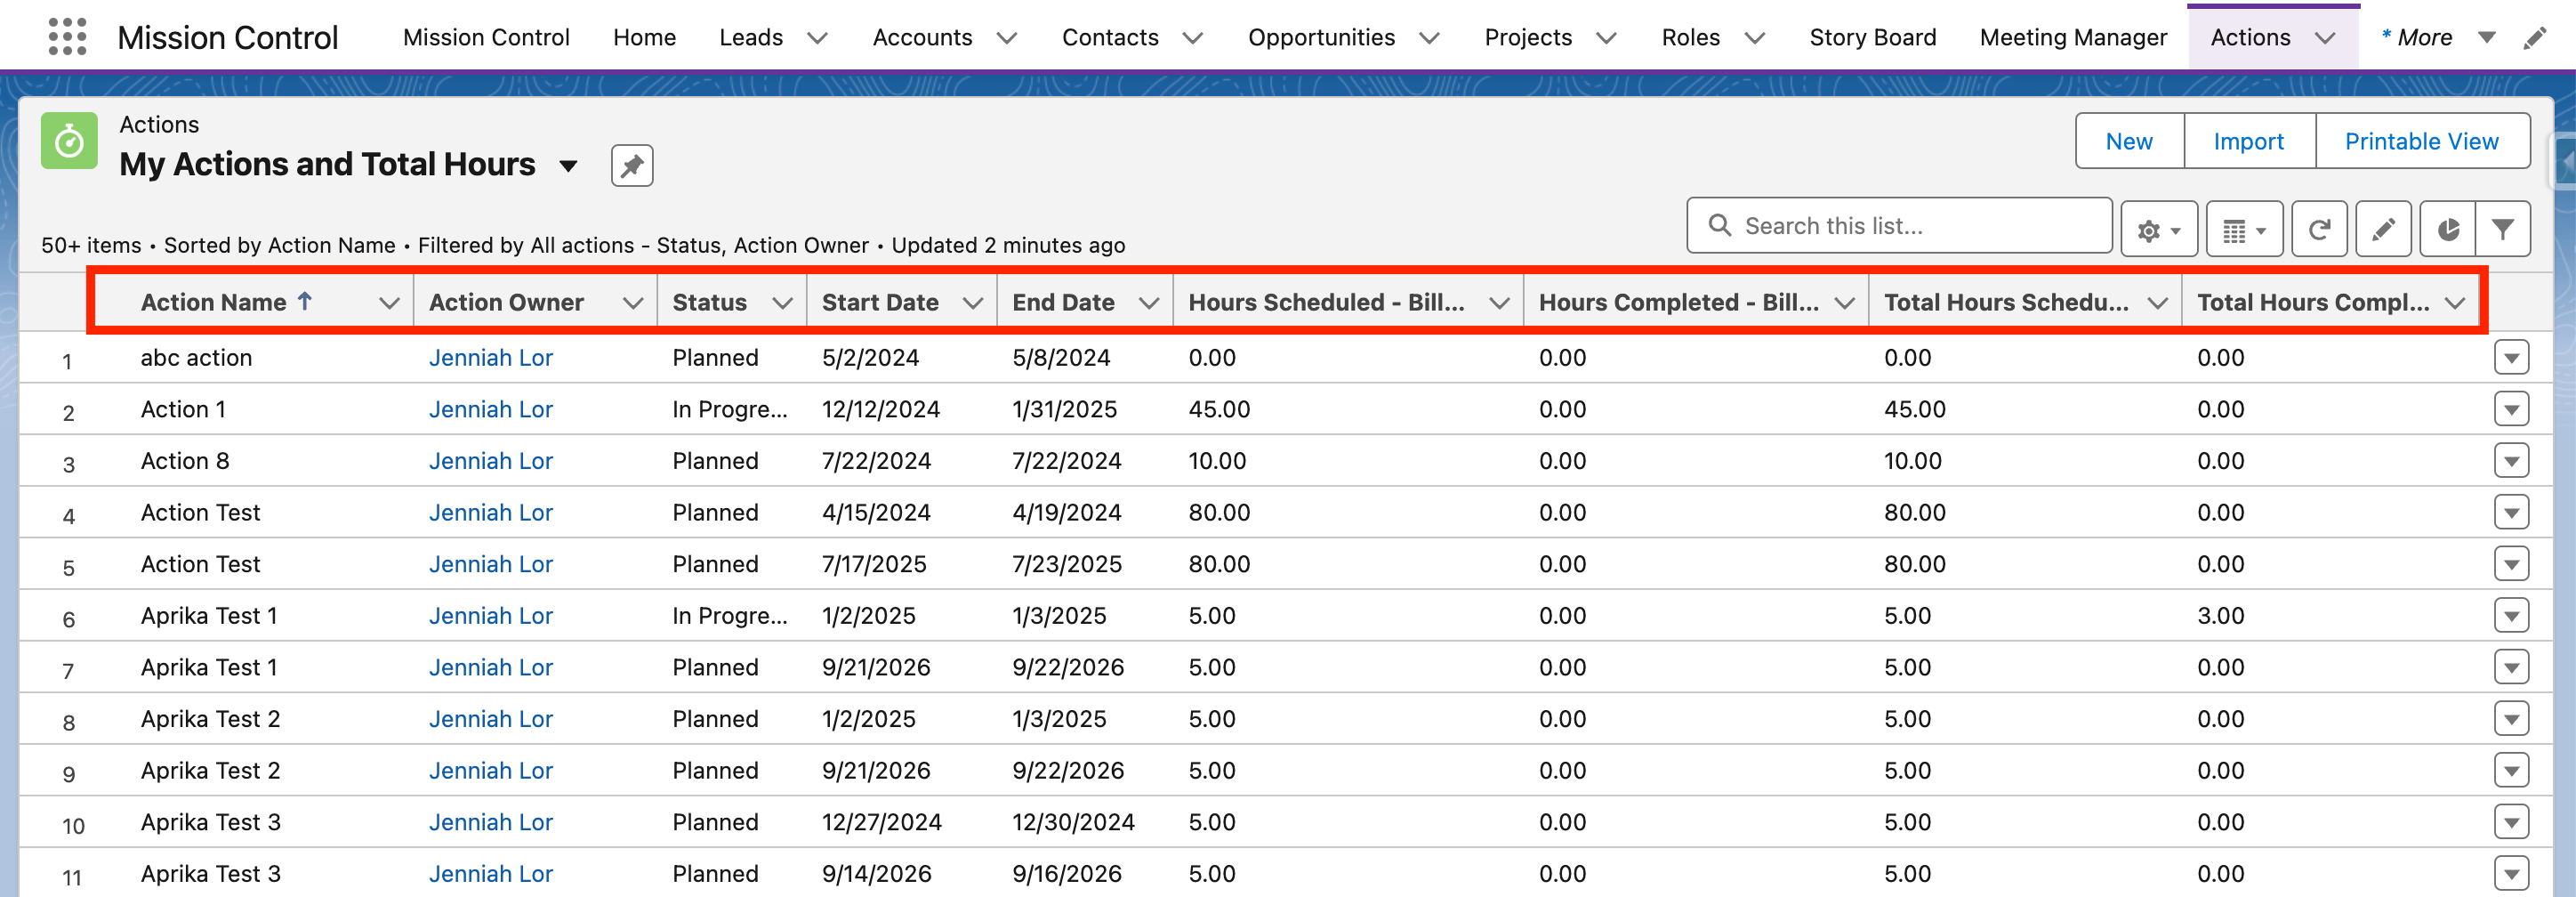Open row menu for Action 8
Image resolution: width=2576 pixels, height=897 pixels.
click(2511, 461)
